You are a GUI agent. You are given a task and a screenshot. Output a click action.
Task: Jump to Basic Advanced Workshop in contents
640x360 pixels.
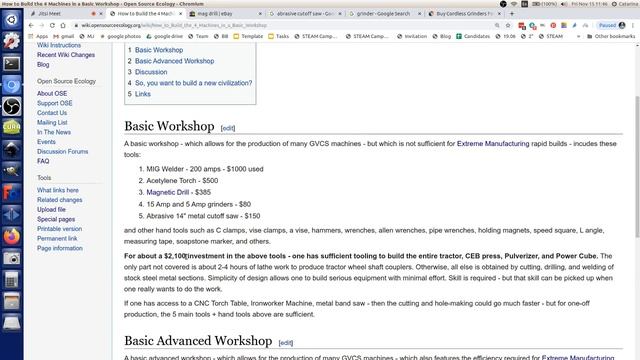174,61
